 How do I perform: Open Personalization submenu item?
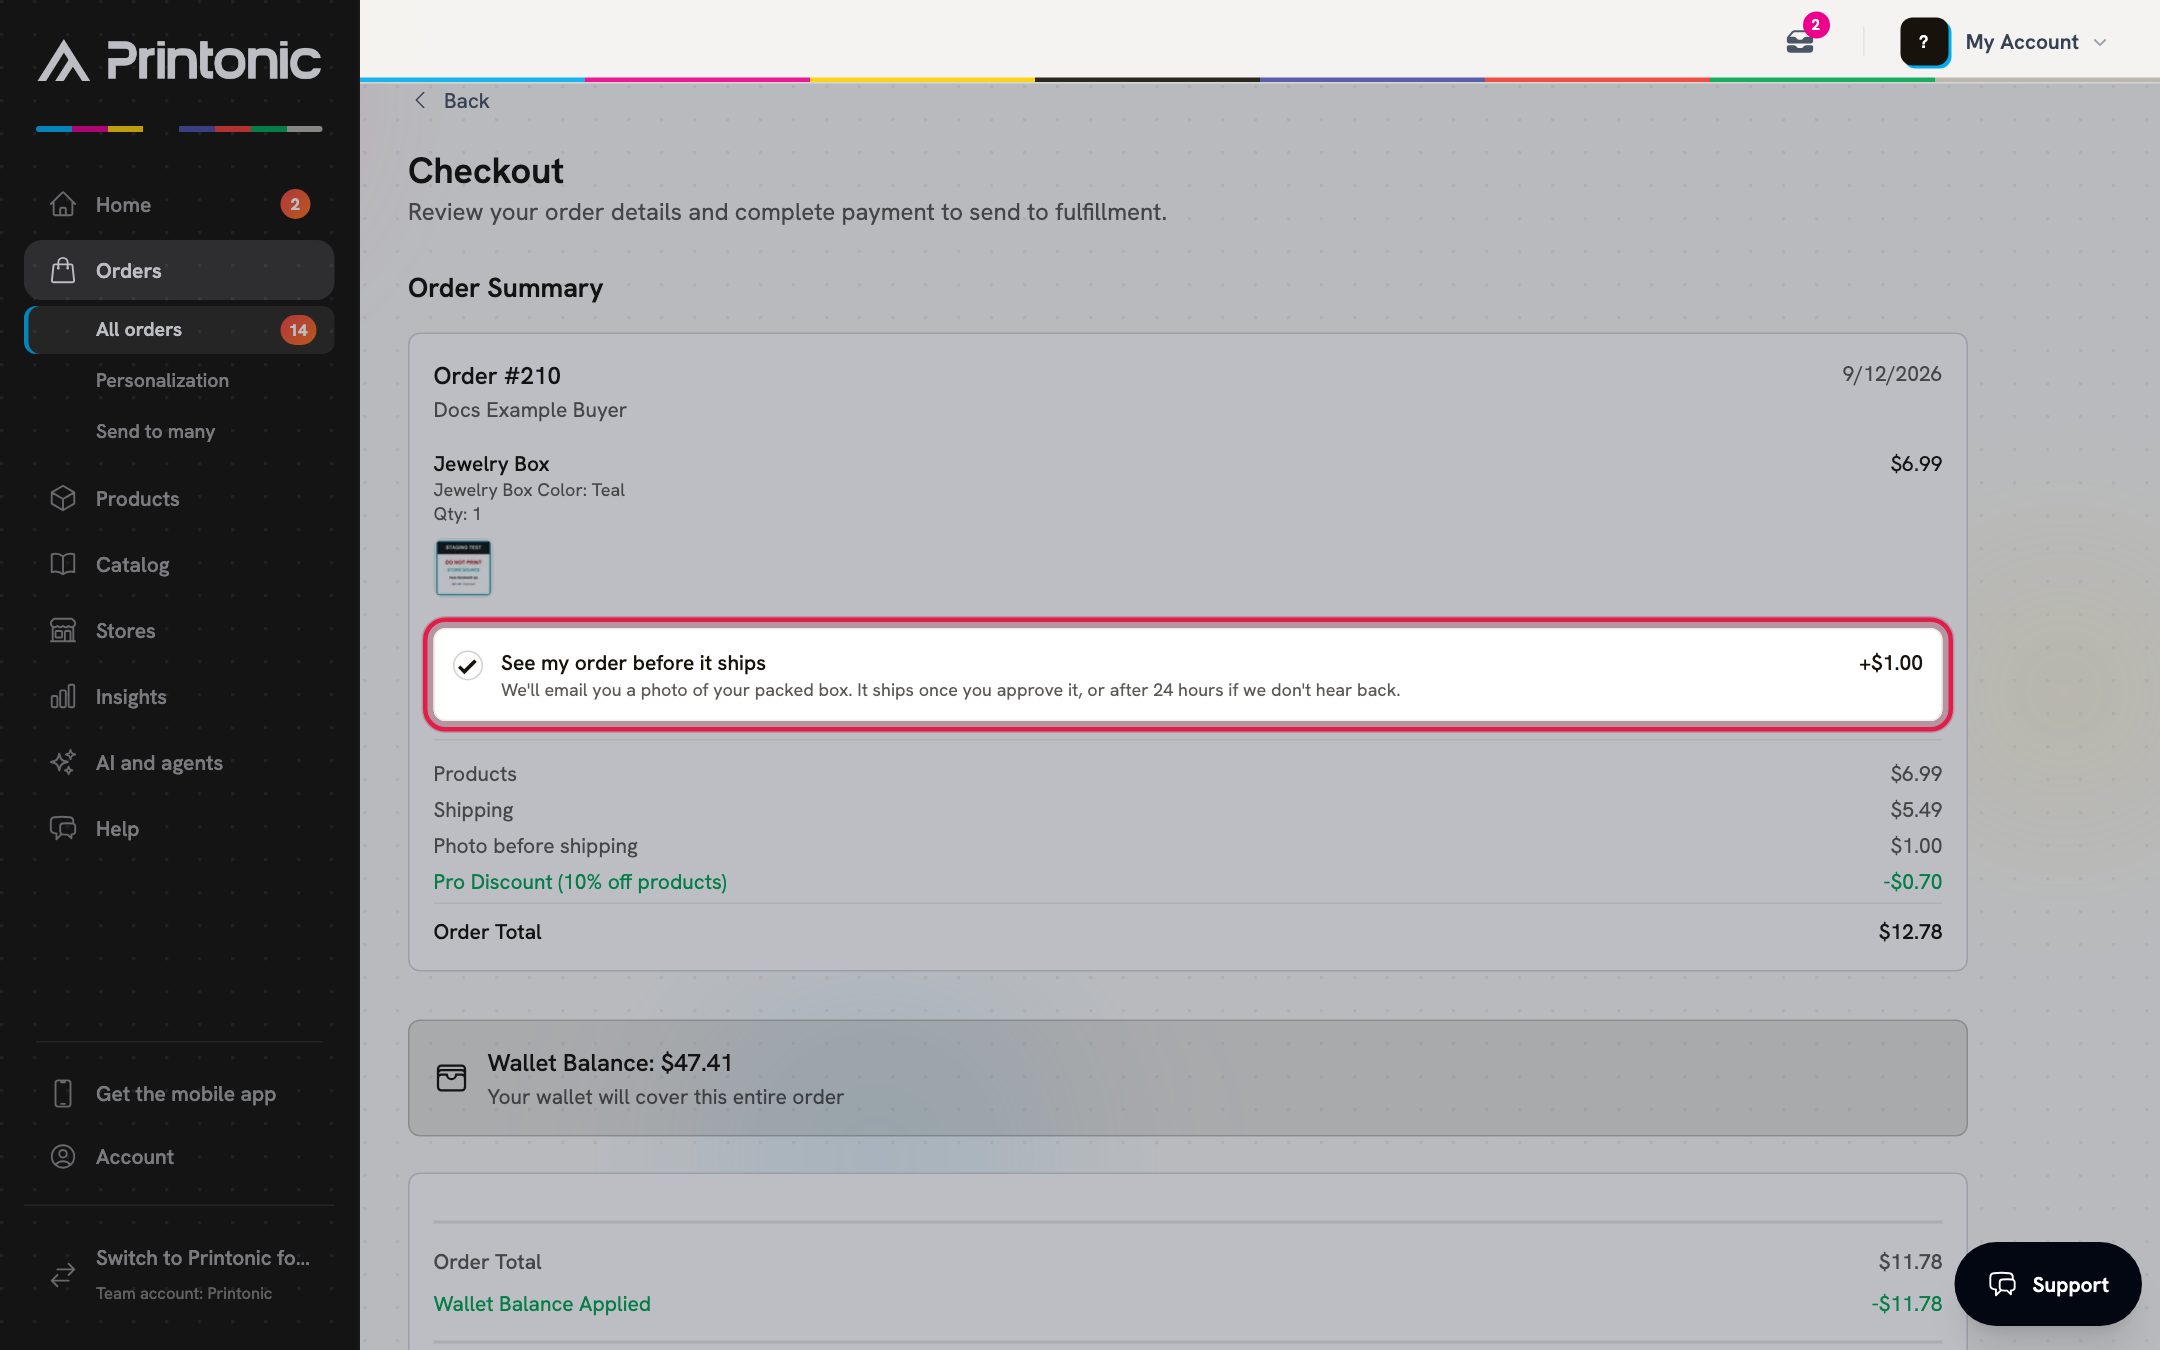click(x=162, y=380)
